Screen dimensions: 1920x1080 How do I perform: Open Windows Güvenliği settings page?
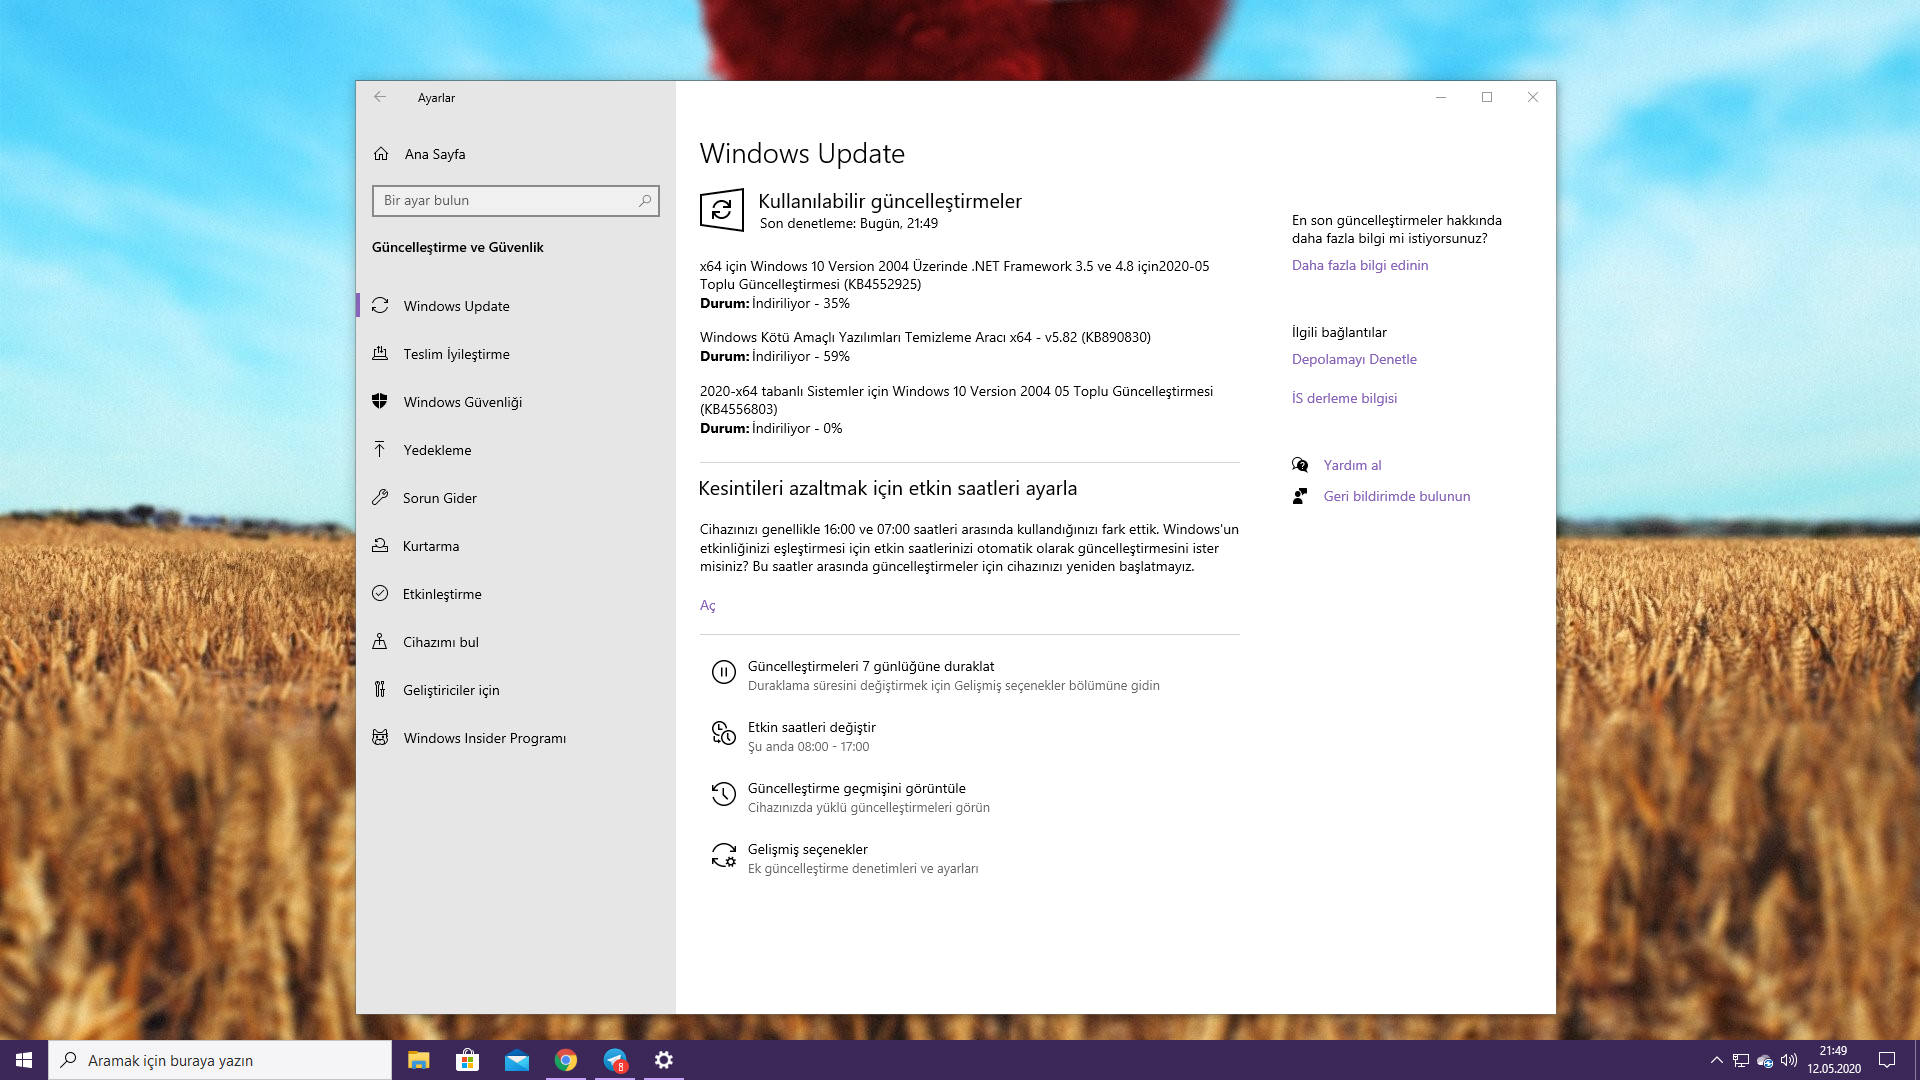(516, 402)
